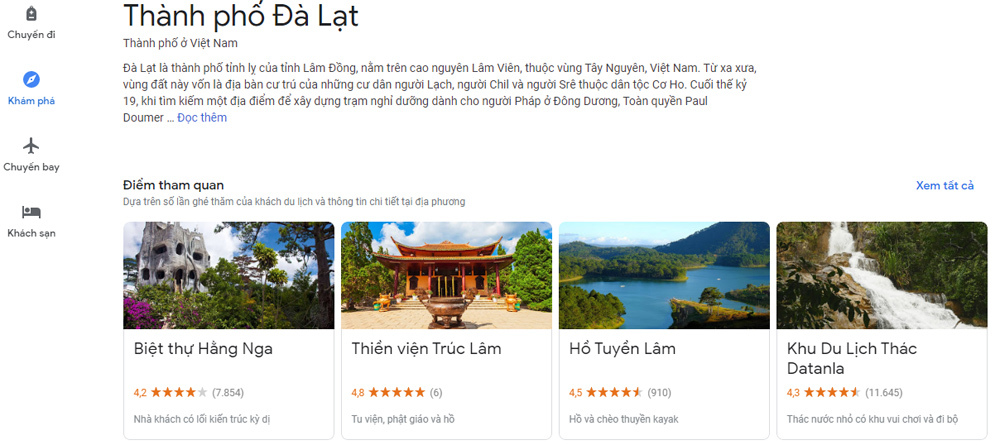Screen dimensions: 1000x445
Task: Click the Biệt thự Hằng Nga title
Action: (203, 349)
